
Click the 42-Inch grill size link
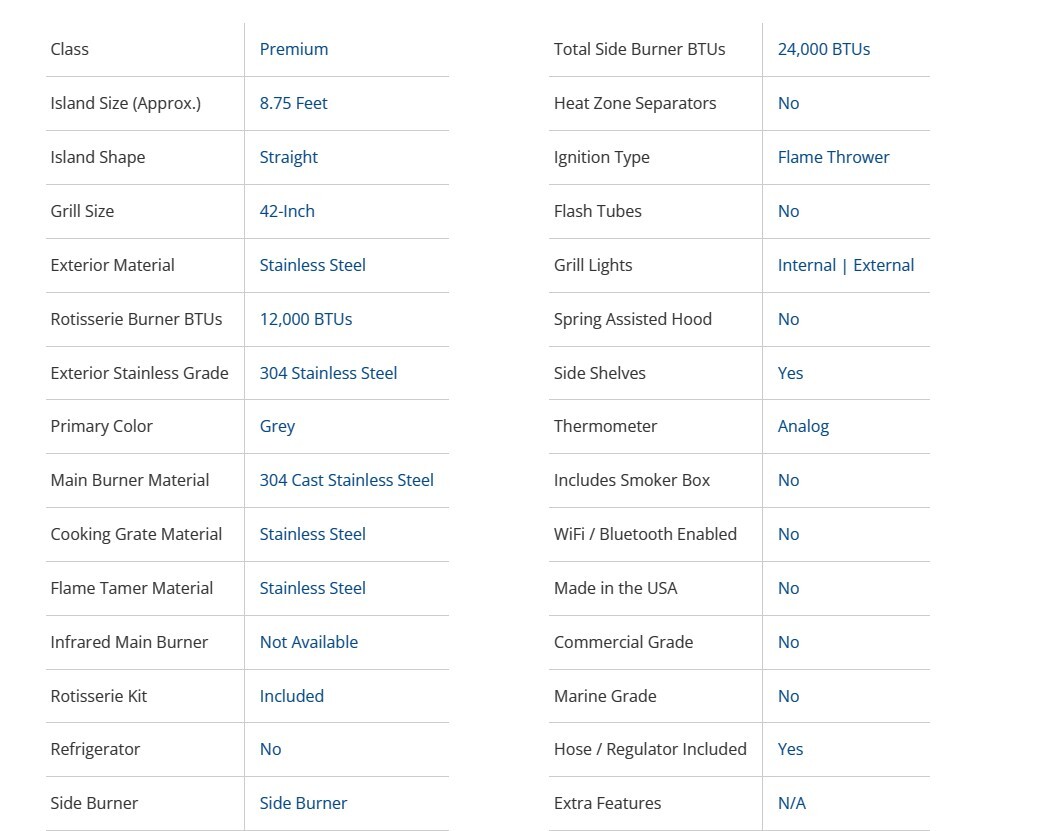pos(287,211)
